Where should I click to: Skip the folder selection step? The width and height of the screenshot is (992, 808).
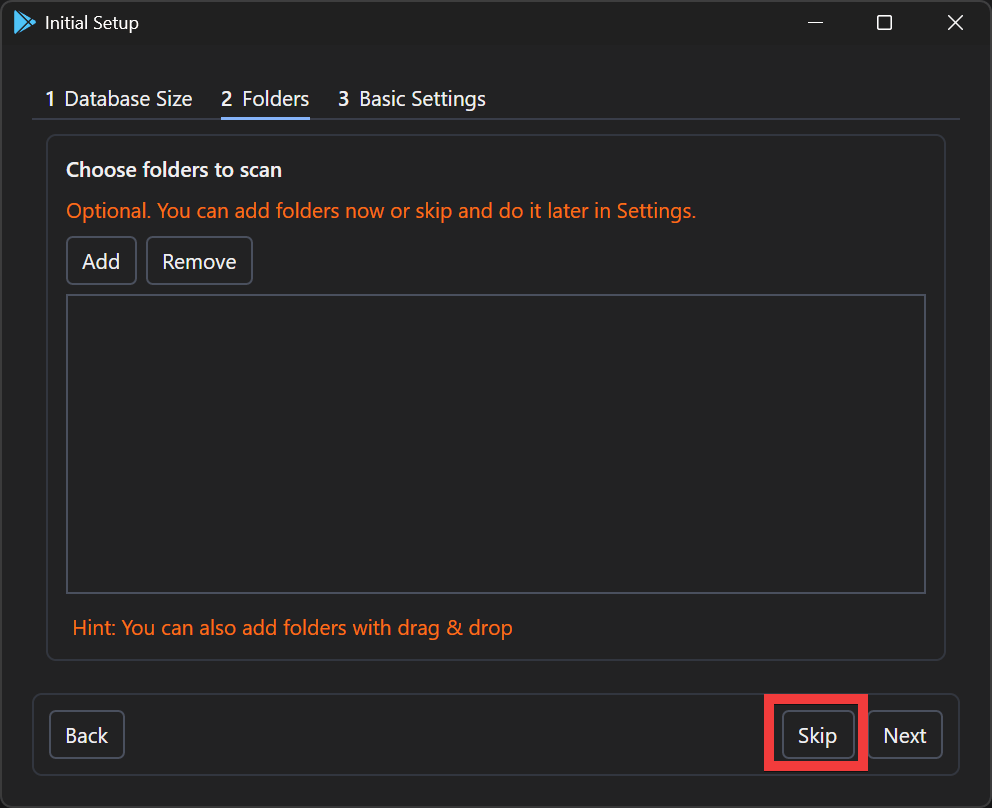pyautogui.click(x=817, y=735)
